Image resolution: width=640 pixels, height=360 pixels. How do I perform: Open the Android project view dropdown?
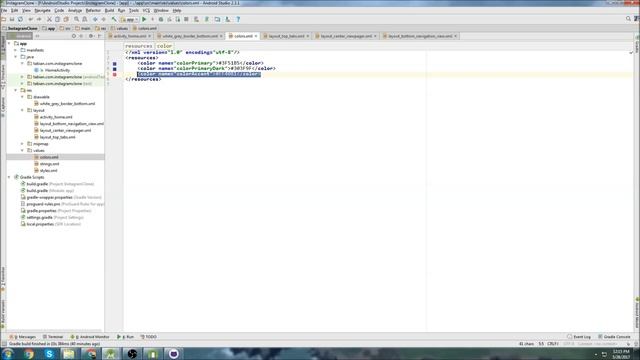pyautogui.click(x=20, y=36)
